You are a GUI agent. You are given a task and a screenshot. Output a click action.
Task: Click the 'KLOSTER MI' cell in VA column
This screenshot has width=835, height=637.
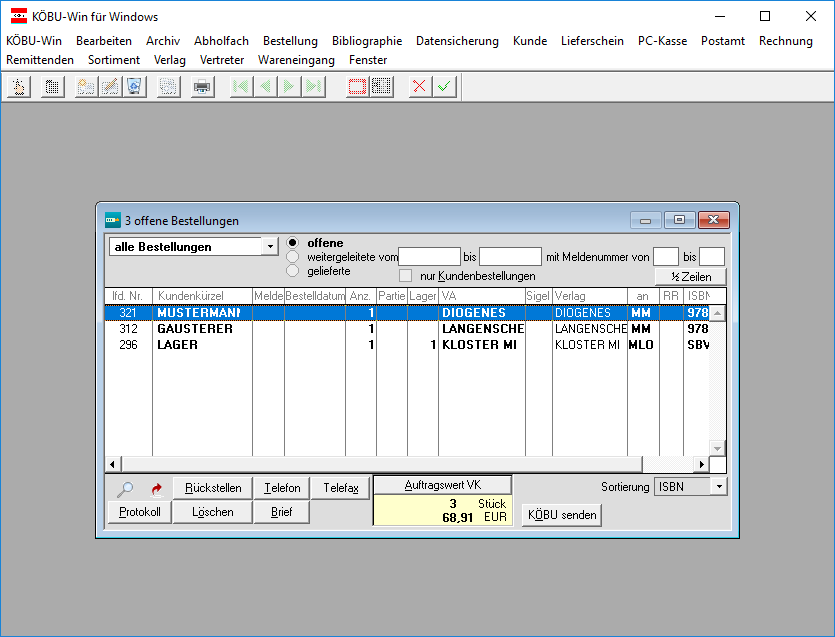pos(481,345)
